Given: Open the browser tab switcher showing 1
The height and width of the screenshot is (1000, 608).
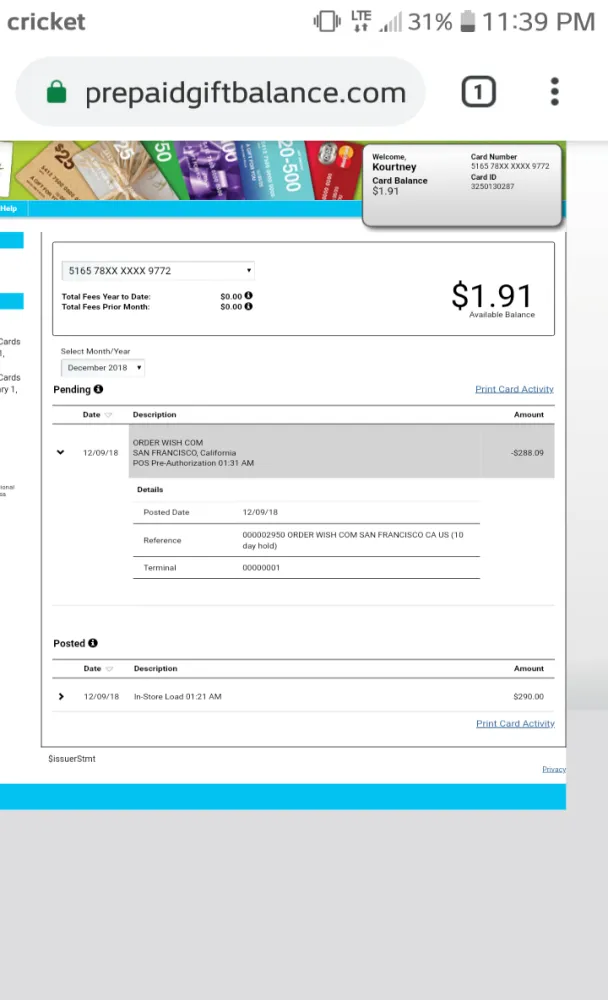Looking at the screenshot, I should pyautogui.click(x=478, y=92).
